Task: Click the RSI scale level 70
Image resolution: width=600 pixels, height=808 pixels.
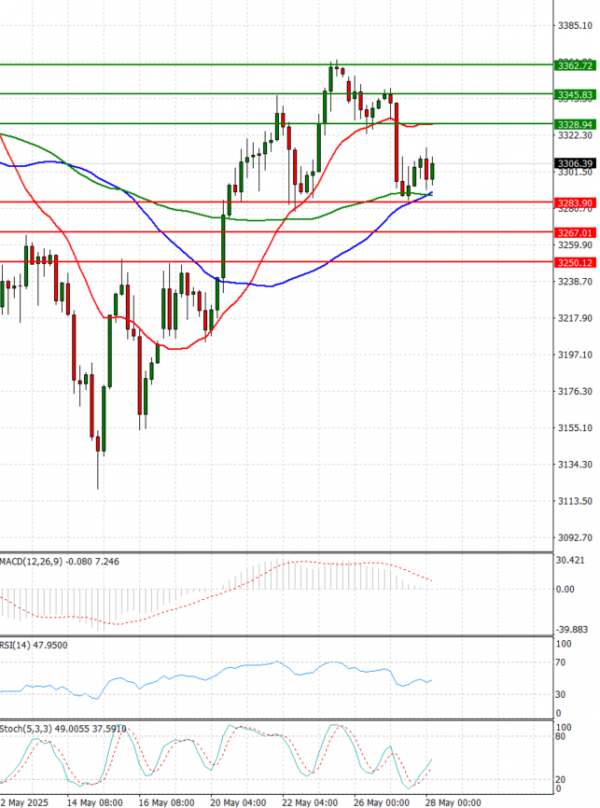Action: click(561, 662)
